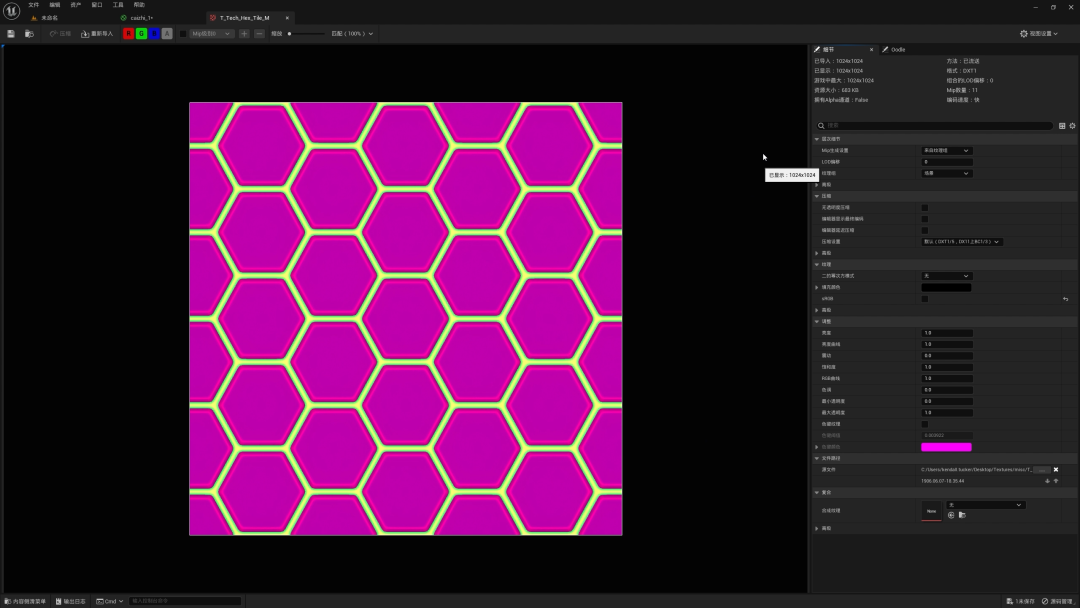Tick the Mip level checkbox in toolbar
1080x608 pixels.
click(x=183, y=34)
